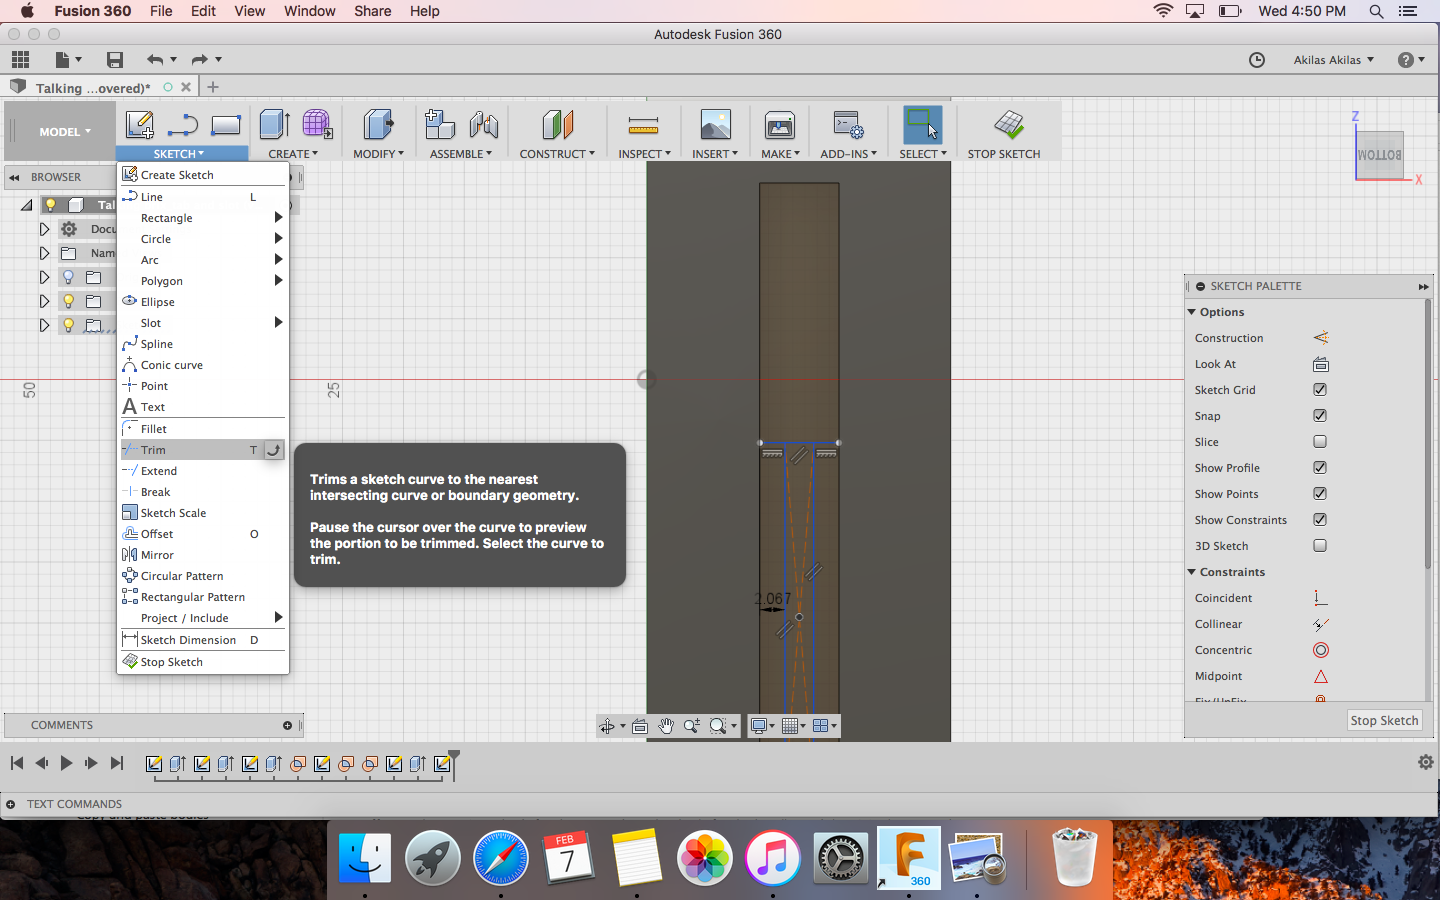Click the Save icon in top bar
This screenshot has height=900, width=1440.
click(x=115, y=60)
